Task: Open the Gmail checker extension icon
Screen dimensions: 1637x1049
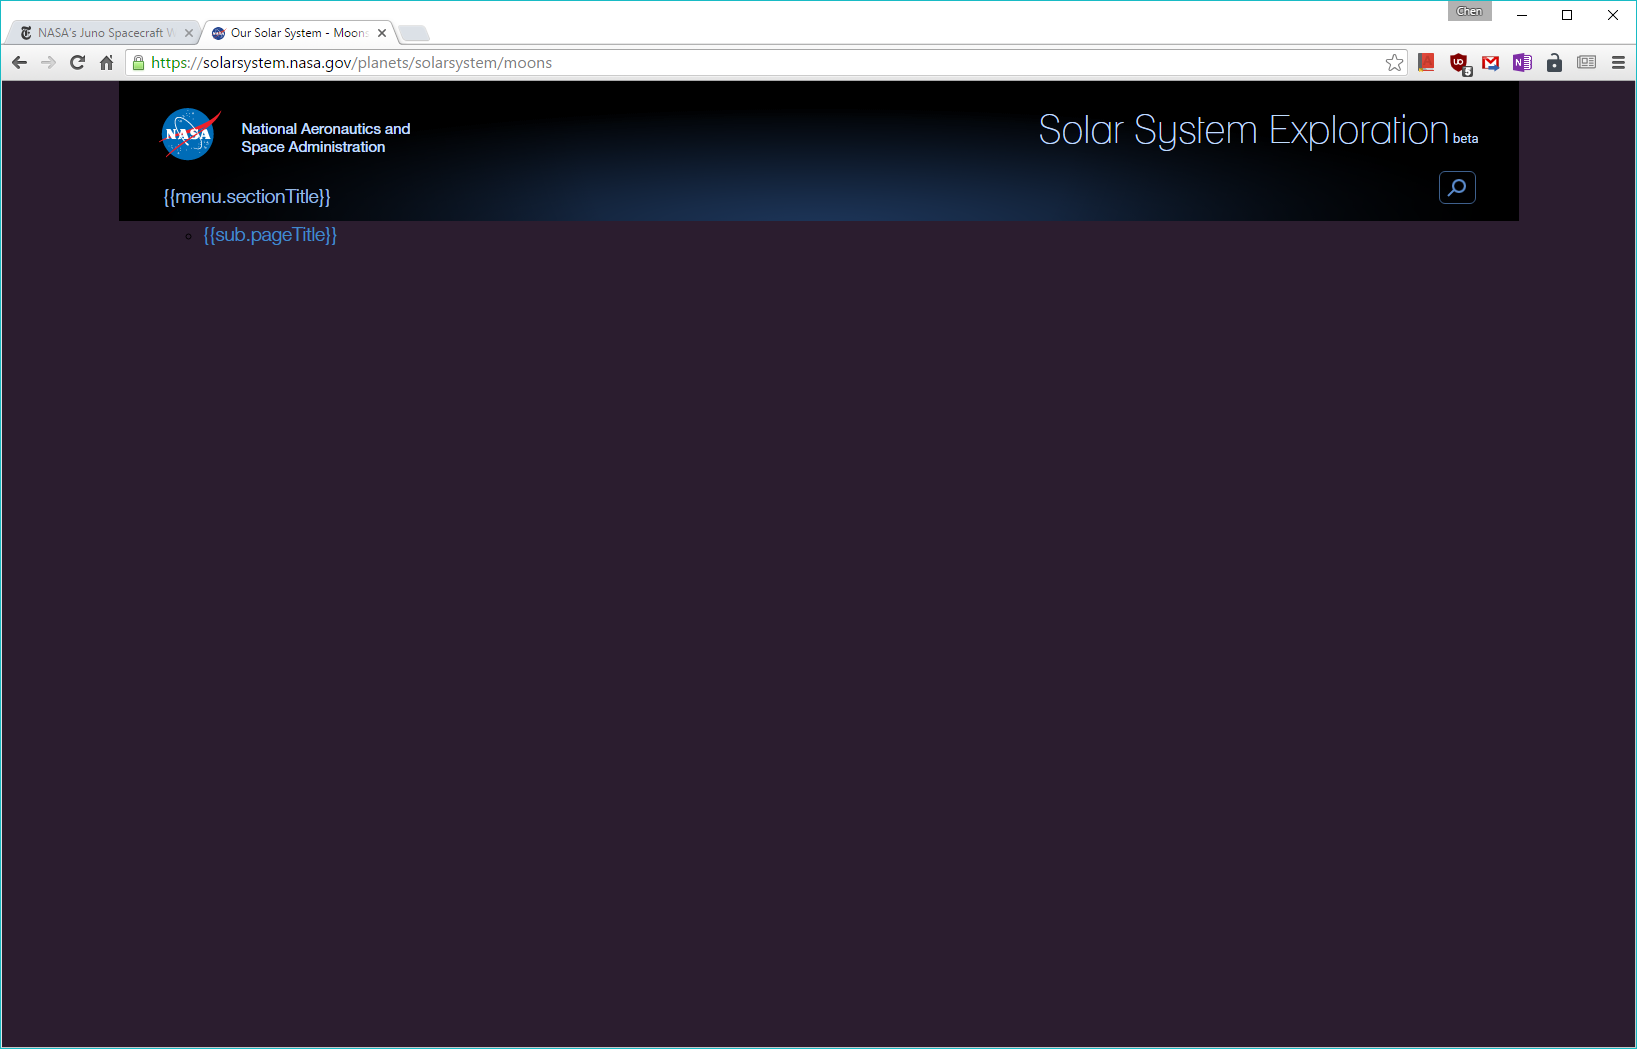Action: point(1491,63)
